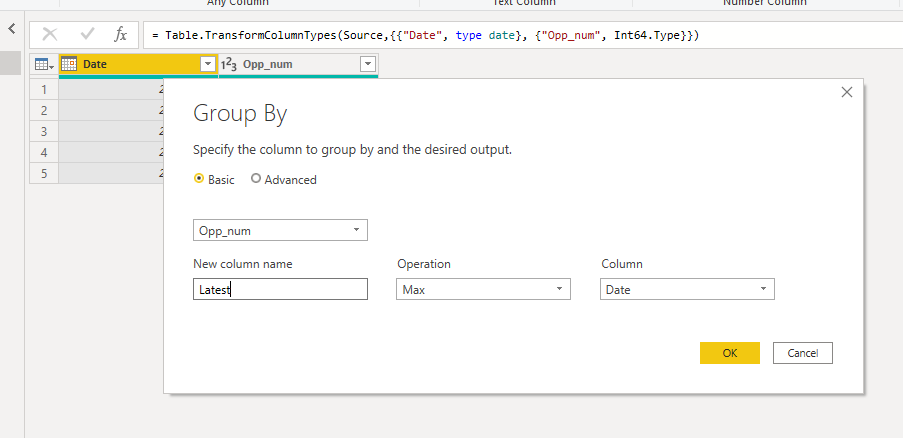Click inside the formula bar text
The width and height of the screenshot is (903, 438).
[x=426, y=35]
